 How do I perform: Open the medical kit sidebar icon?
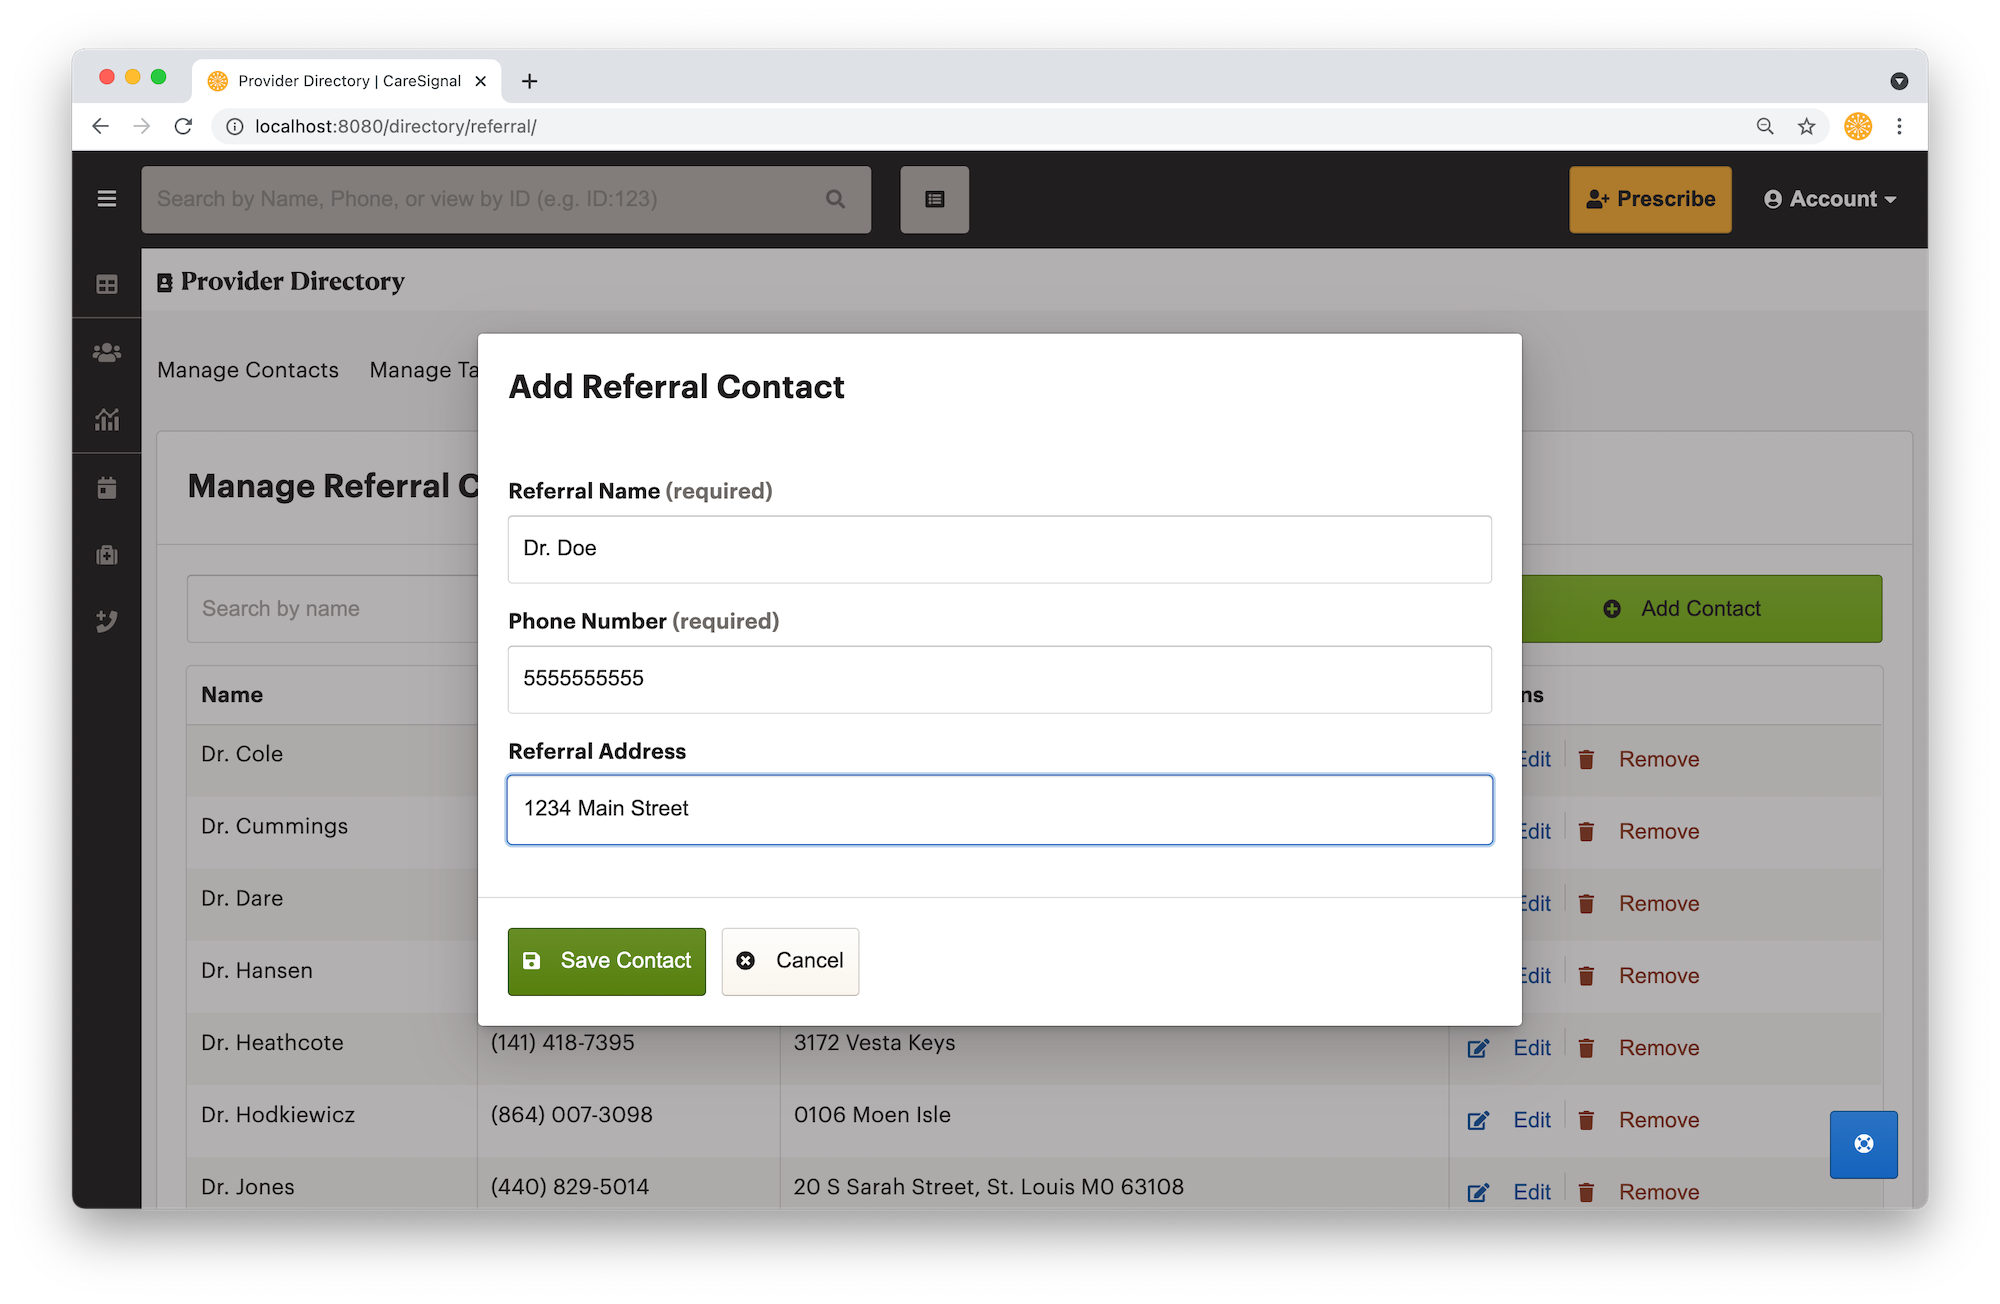pos(107,555)
